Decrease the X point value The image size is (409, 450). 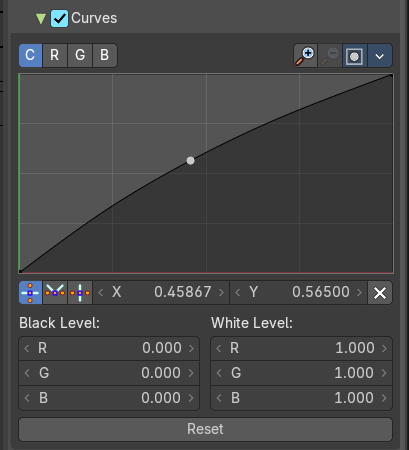pyautogui.click(x=101, y=293)
